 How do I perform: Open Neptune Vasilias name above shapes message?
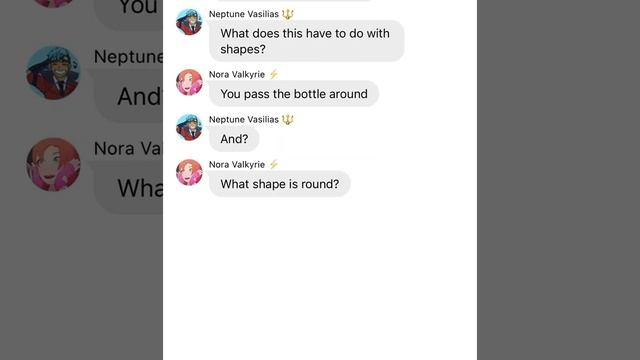244,14
